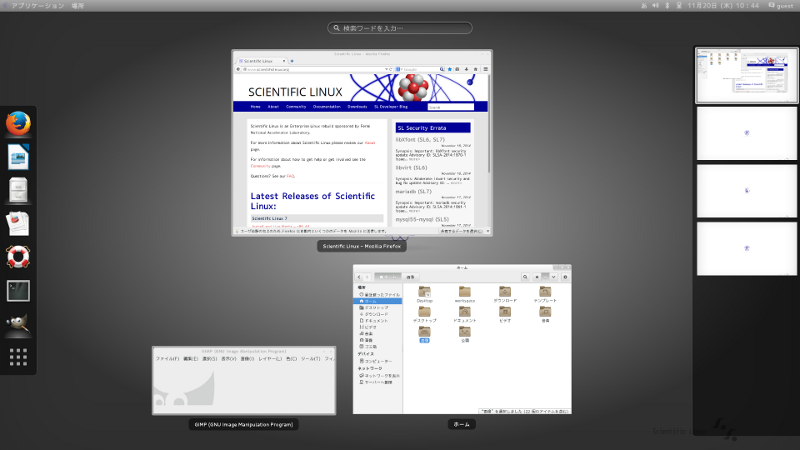
Task: Select コンピューター in Files sidebar
Action: point(378,361)
